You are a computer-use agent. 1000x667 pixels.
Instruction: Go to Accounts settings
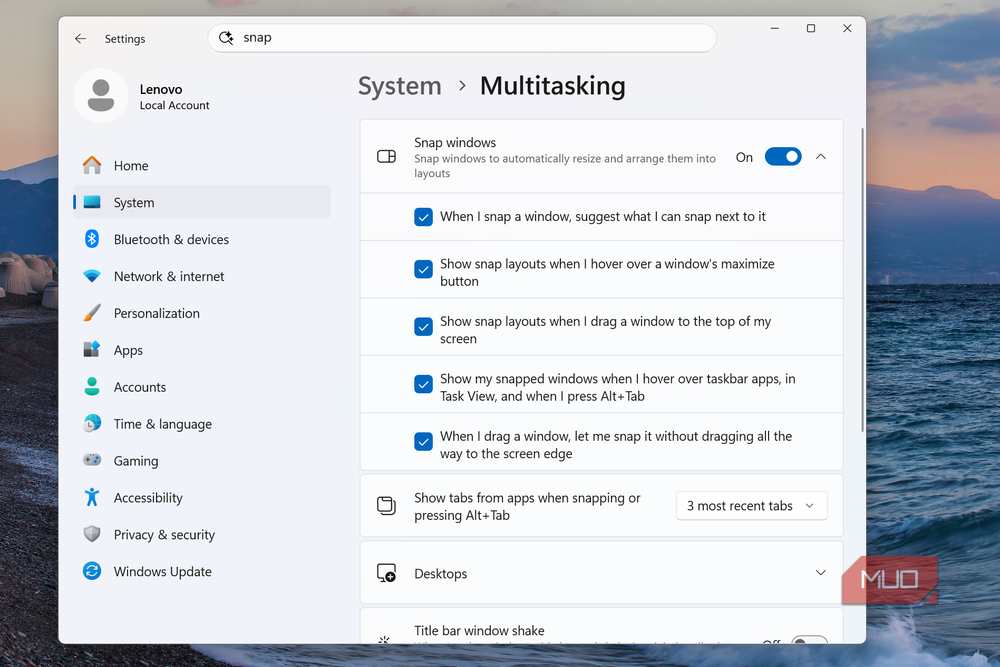point(202,387)
